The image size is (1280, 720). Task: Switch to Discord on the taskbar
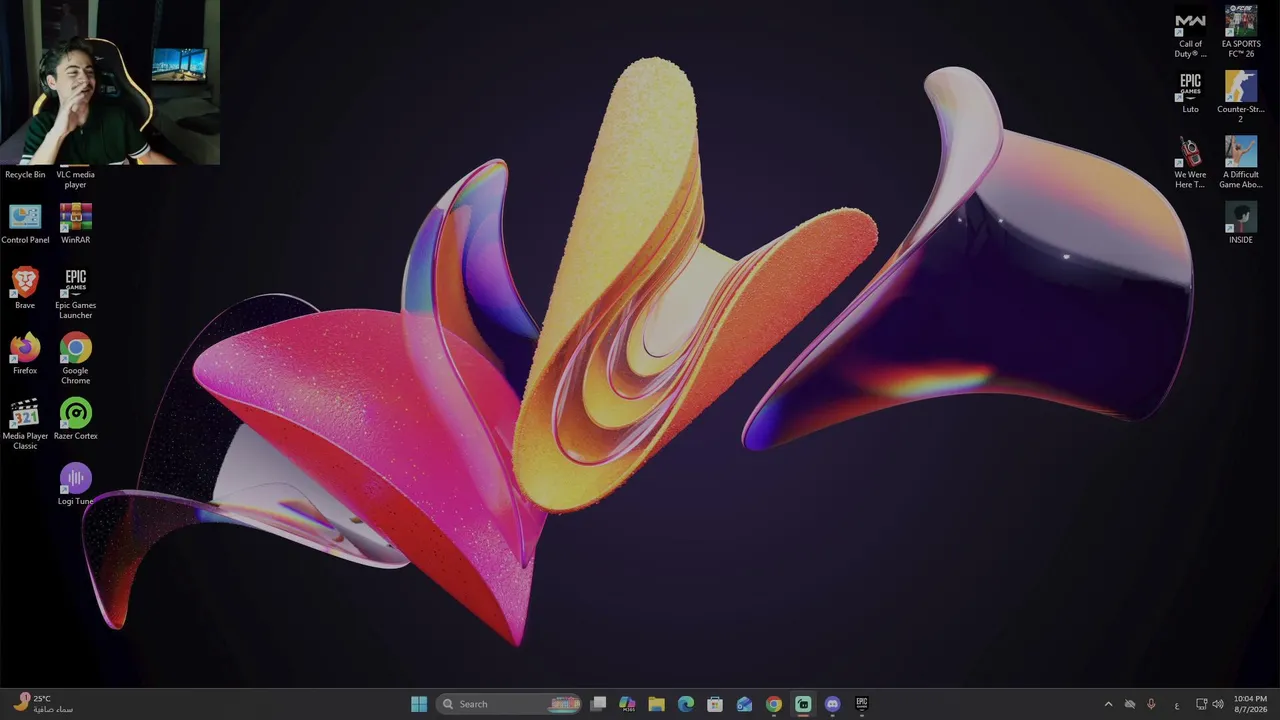(832, 704)
